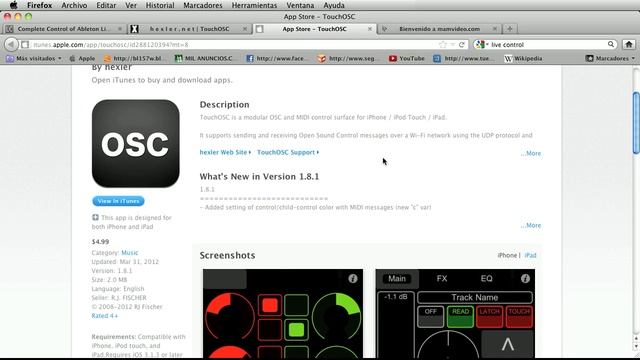This screenshot has height=360, width=640.
Task: Open the Ayuda menu
Action: pos(334,5)
